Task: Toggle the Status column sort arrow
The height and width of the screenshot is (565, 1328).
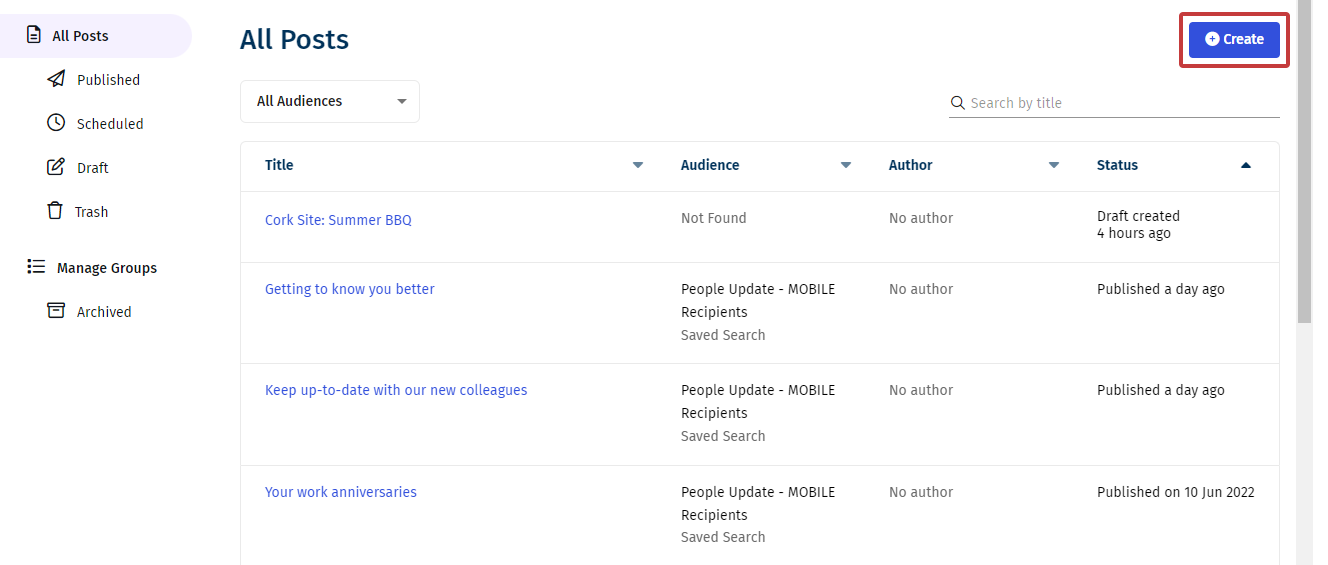Action: click(x=1246, y=165)
